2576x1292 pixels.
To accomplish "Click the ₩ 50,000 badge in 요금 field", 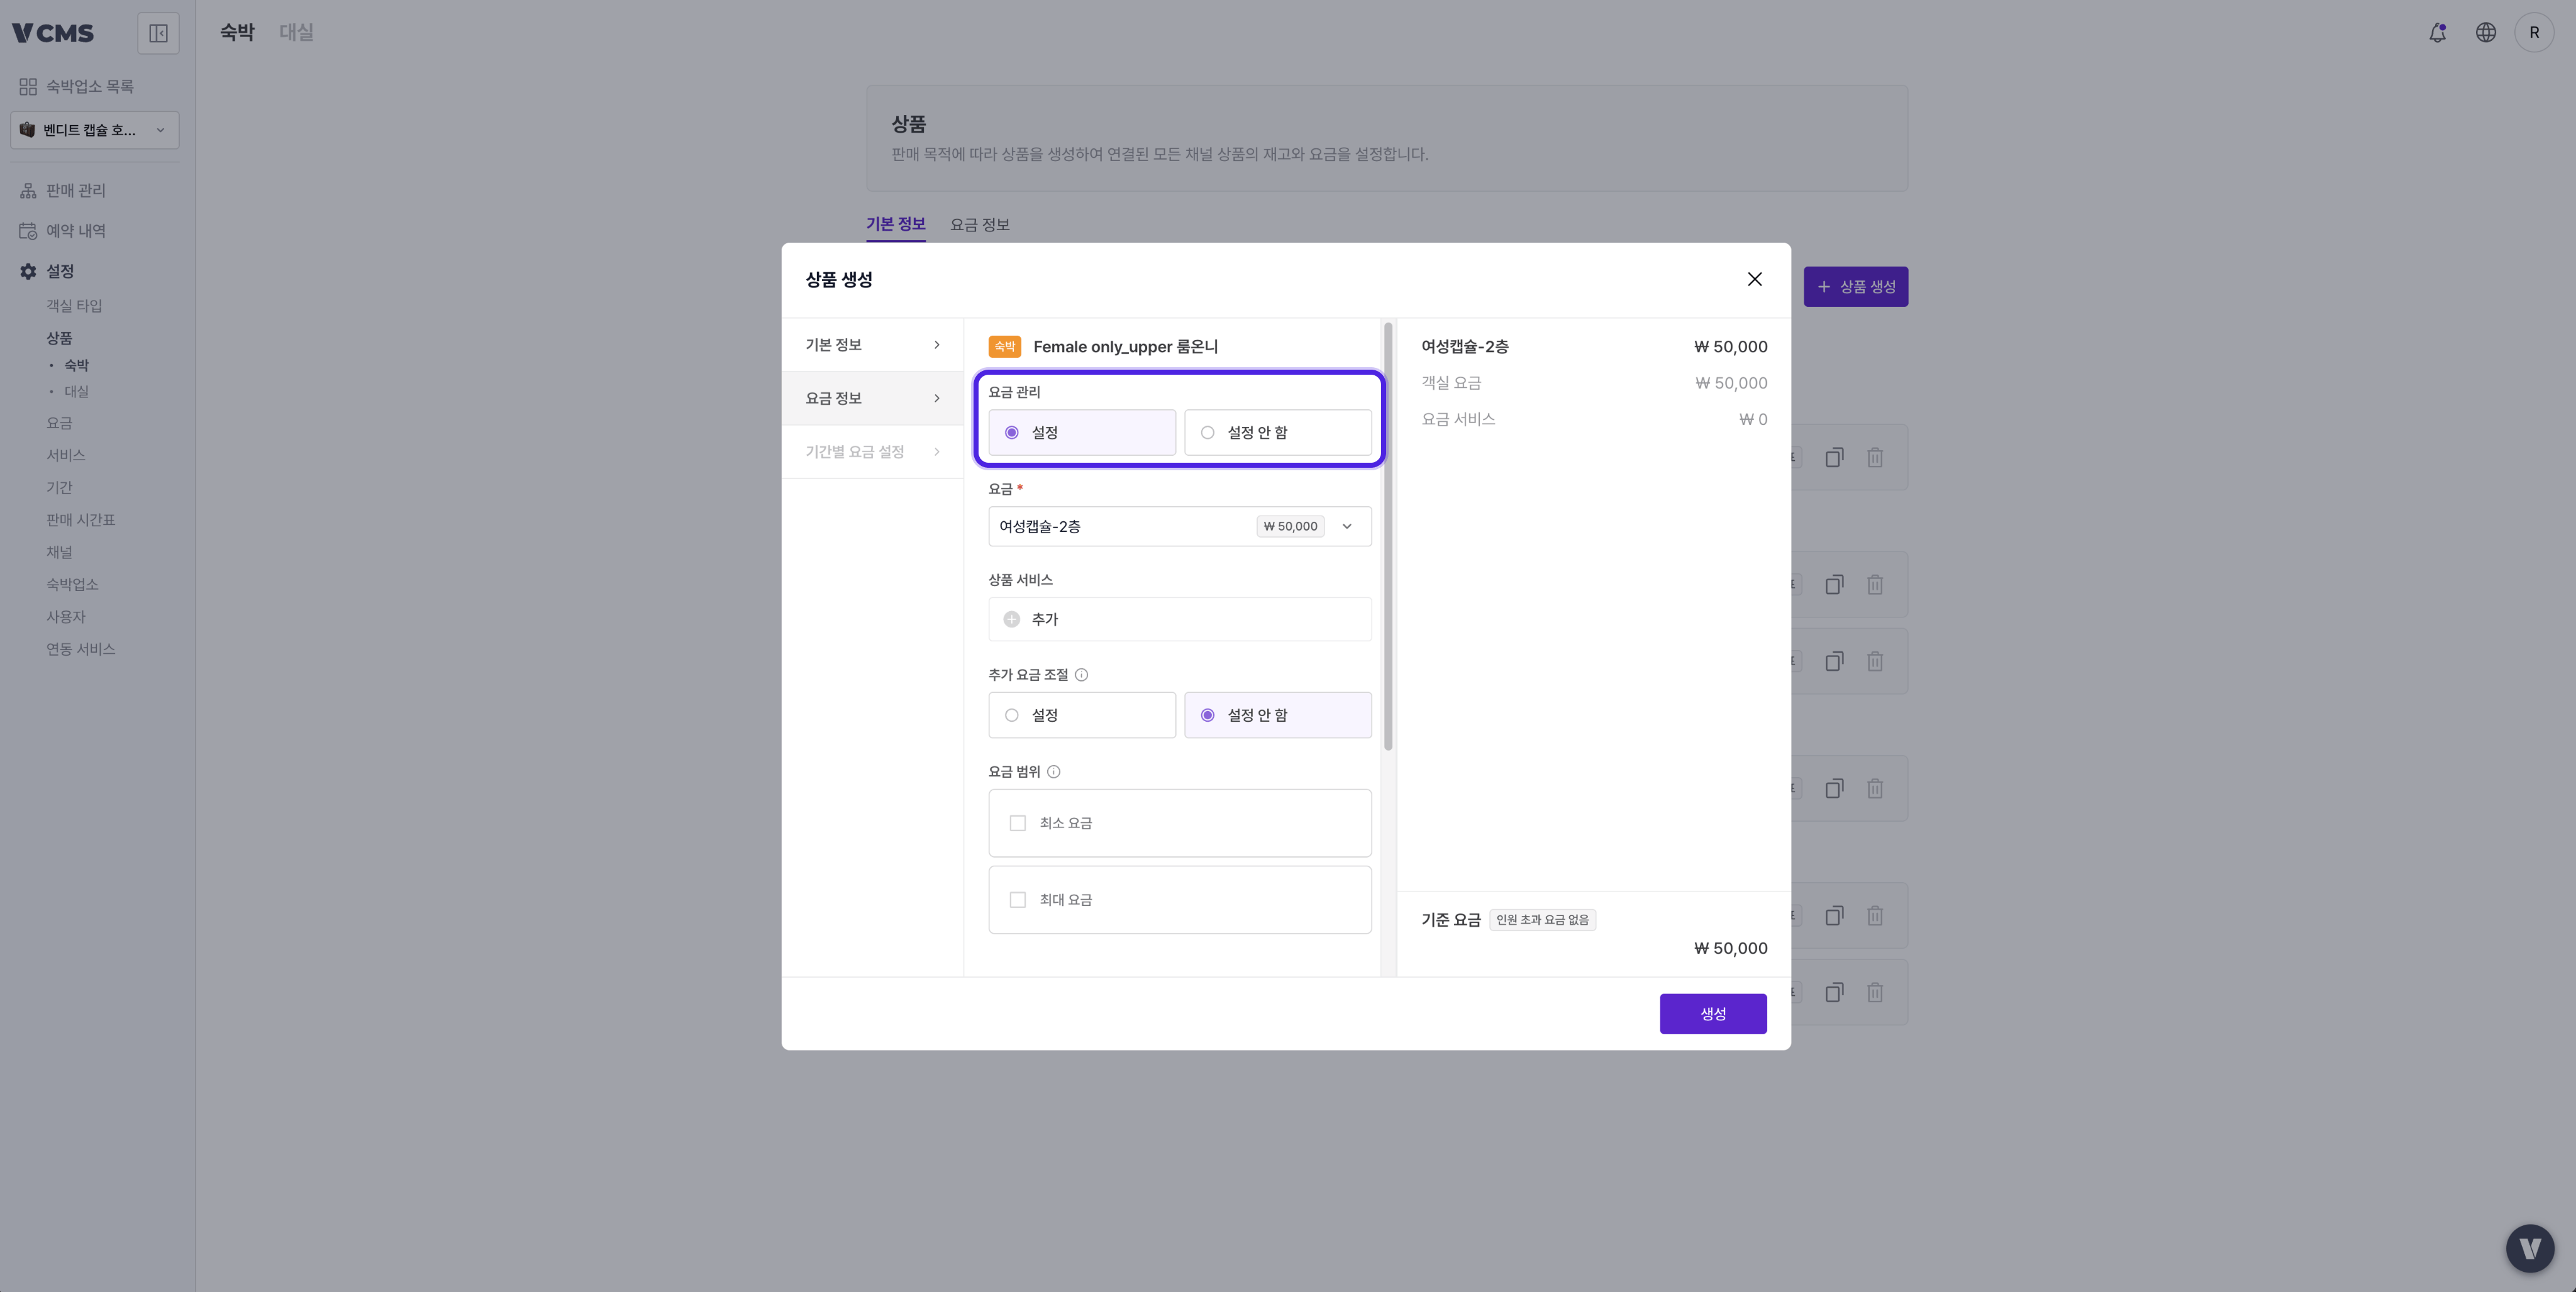I will (x=1290, y=526).
